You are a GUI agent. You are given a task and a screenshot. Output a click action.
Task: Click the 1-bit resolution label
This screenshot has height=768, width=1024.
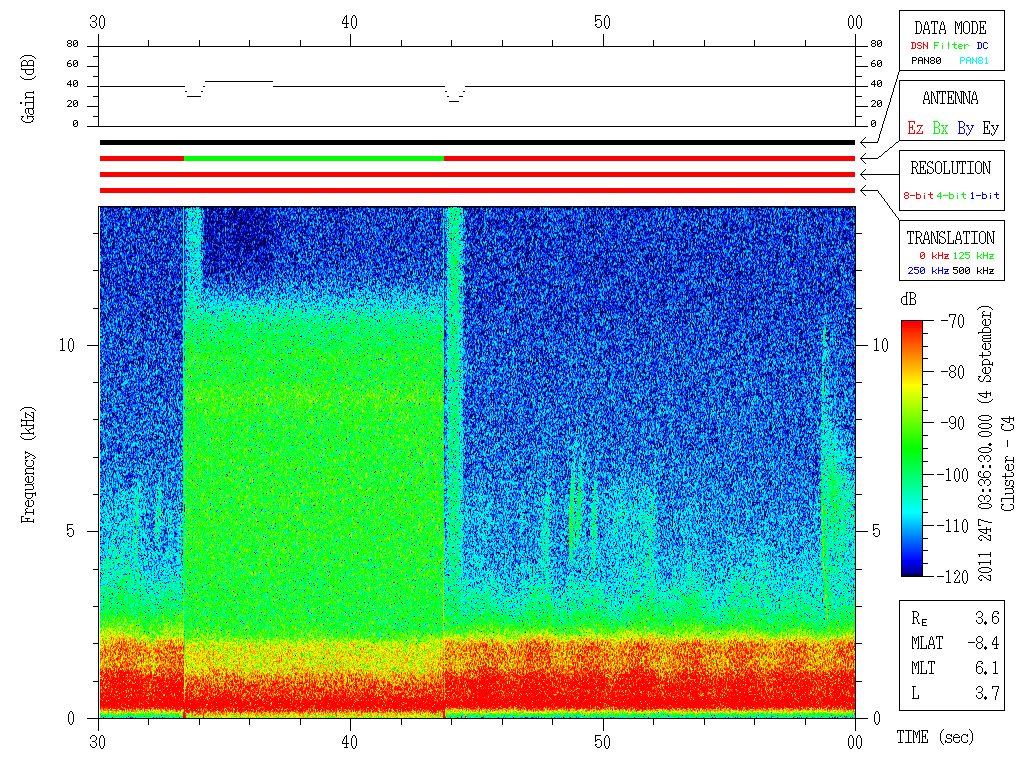click(984, 195)
